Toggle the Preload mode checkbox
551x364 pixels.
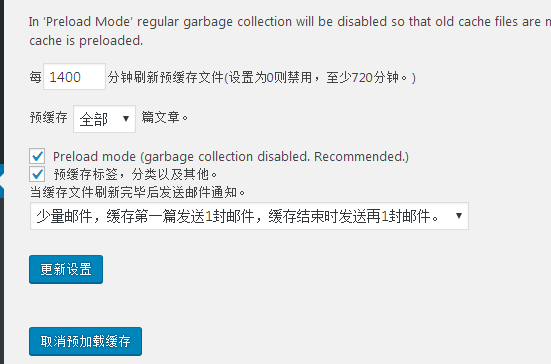coord(37,156)
